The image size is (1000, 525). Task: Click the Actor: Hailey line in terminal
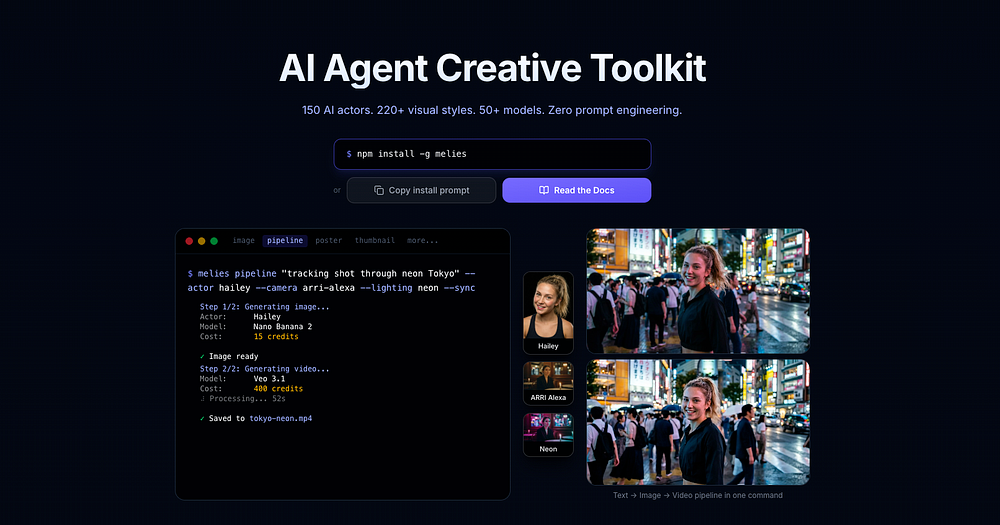coord(240,316)
